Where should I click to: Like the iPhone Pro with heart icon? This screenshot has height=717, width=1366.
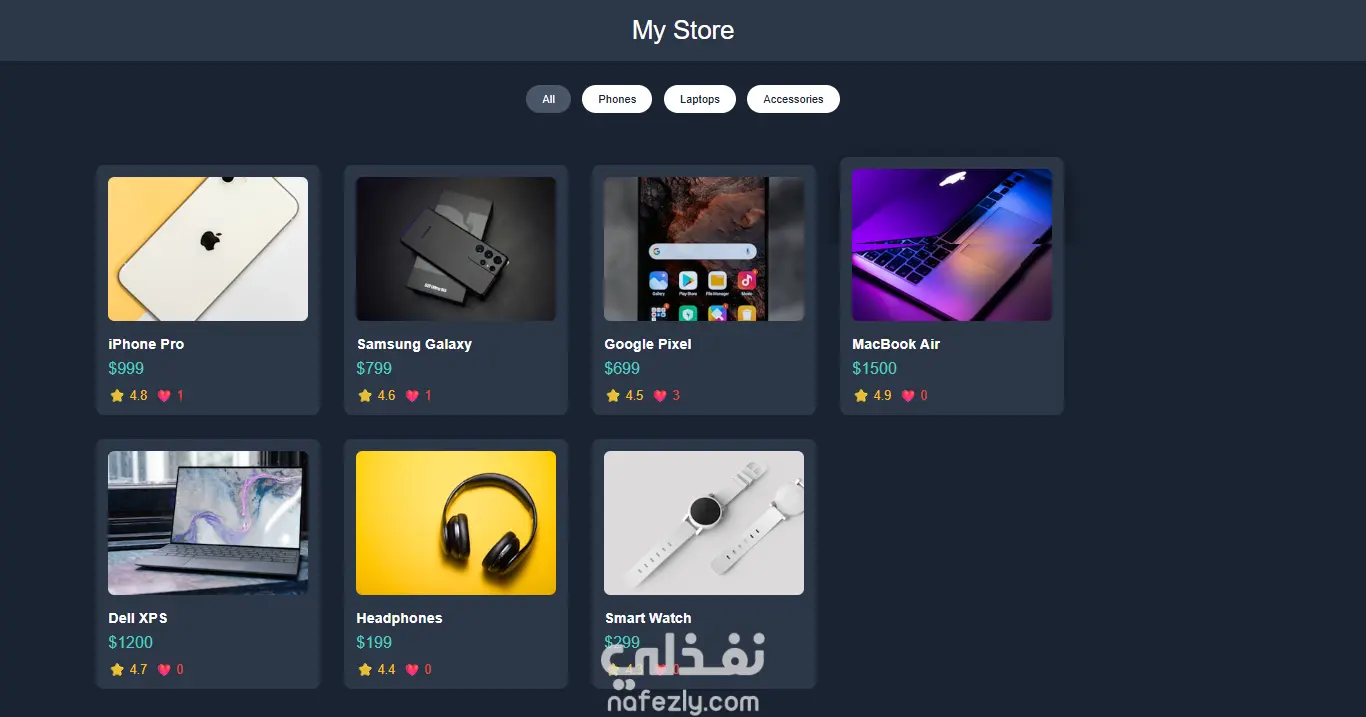click(x=164, y=396)
